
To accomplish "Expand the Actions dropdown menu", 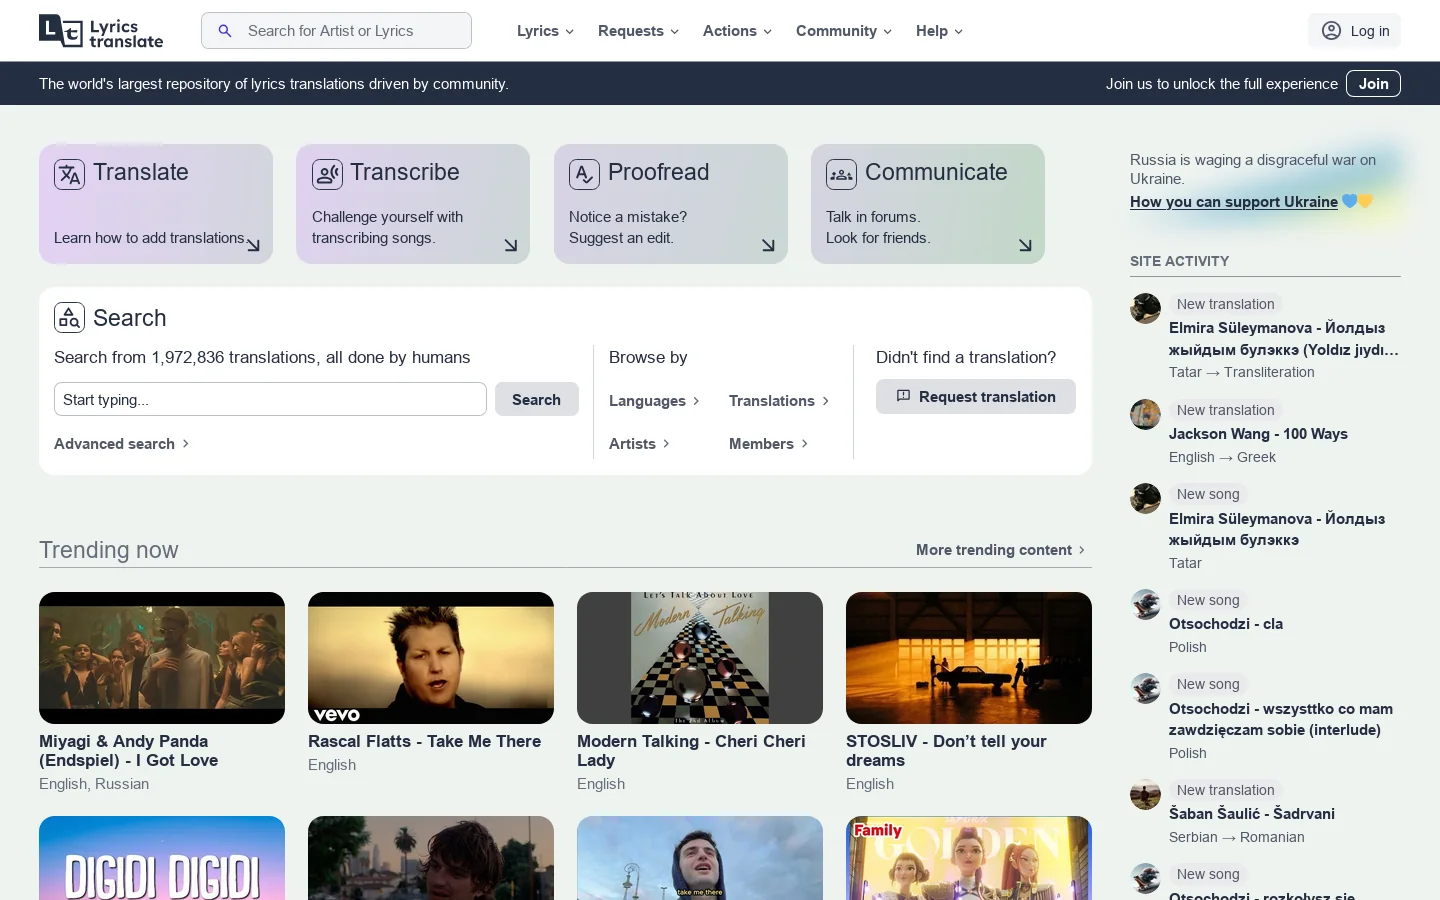I will (737, 31).
